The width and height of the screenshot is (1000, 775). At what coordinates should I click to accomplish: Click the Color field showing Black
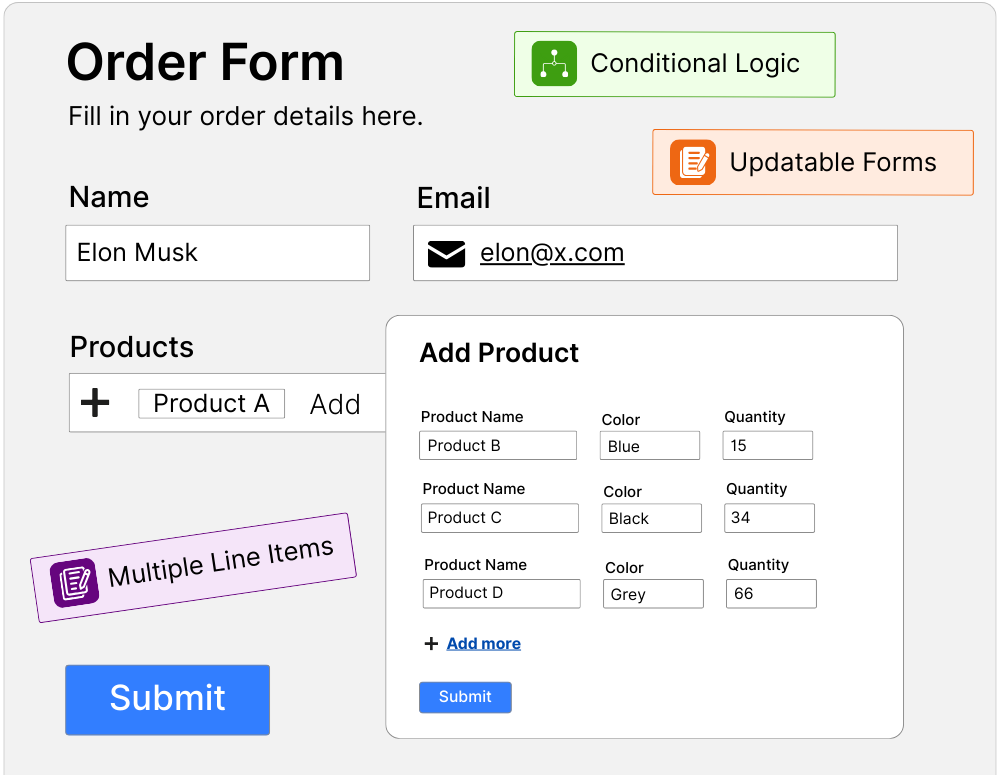(651, 518)
